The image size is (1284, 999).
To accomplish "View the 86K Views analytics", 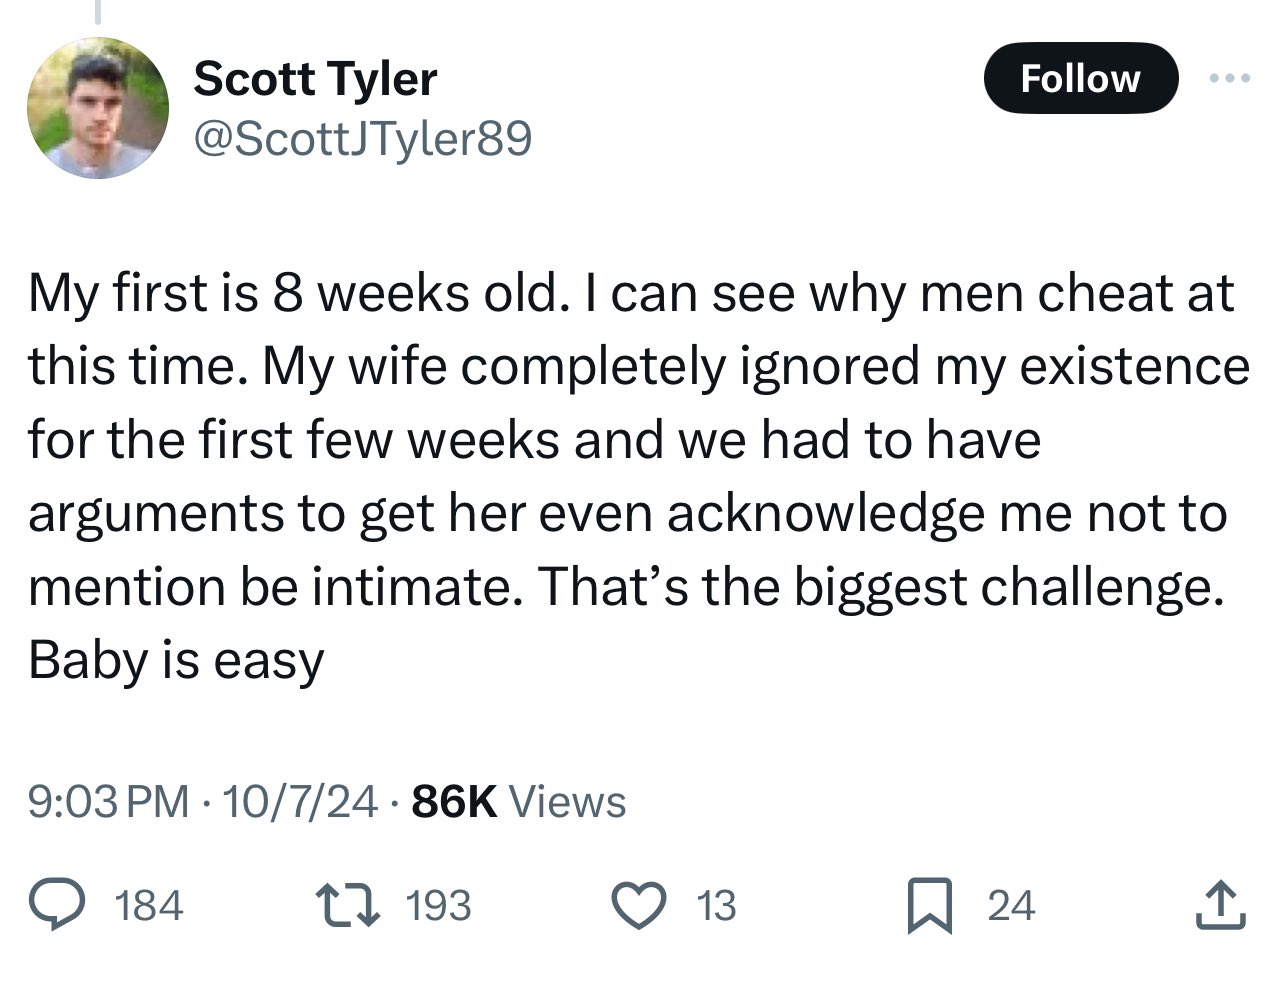I will pos(519,801).
